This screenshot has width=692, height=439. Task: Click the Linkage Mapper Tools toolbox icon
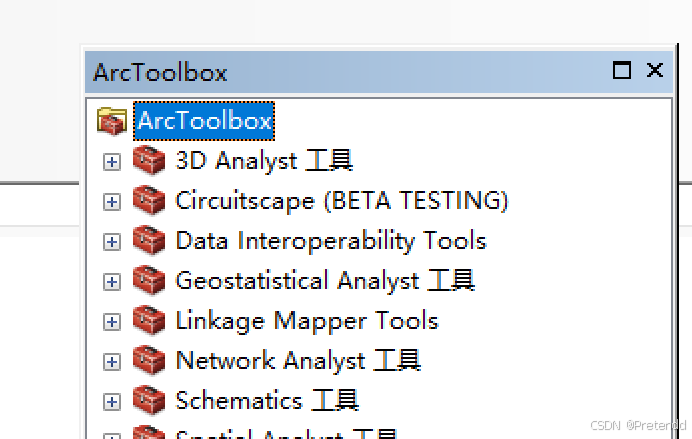point(149,321)
